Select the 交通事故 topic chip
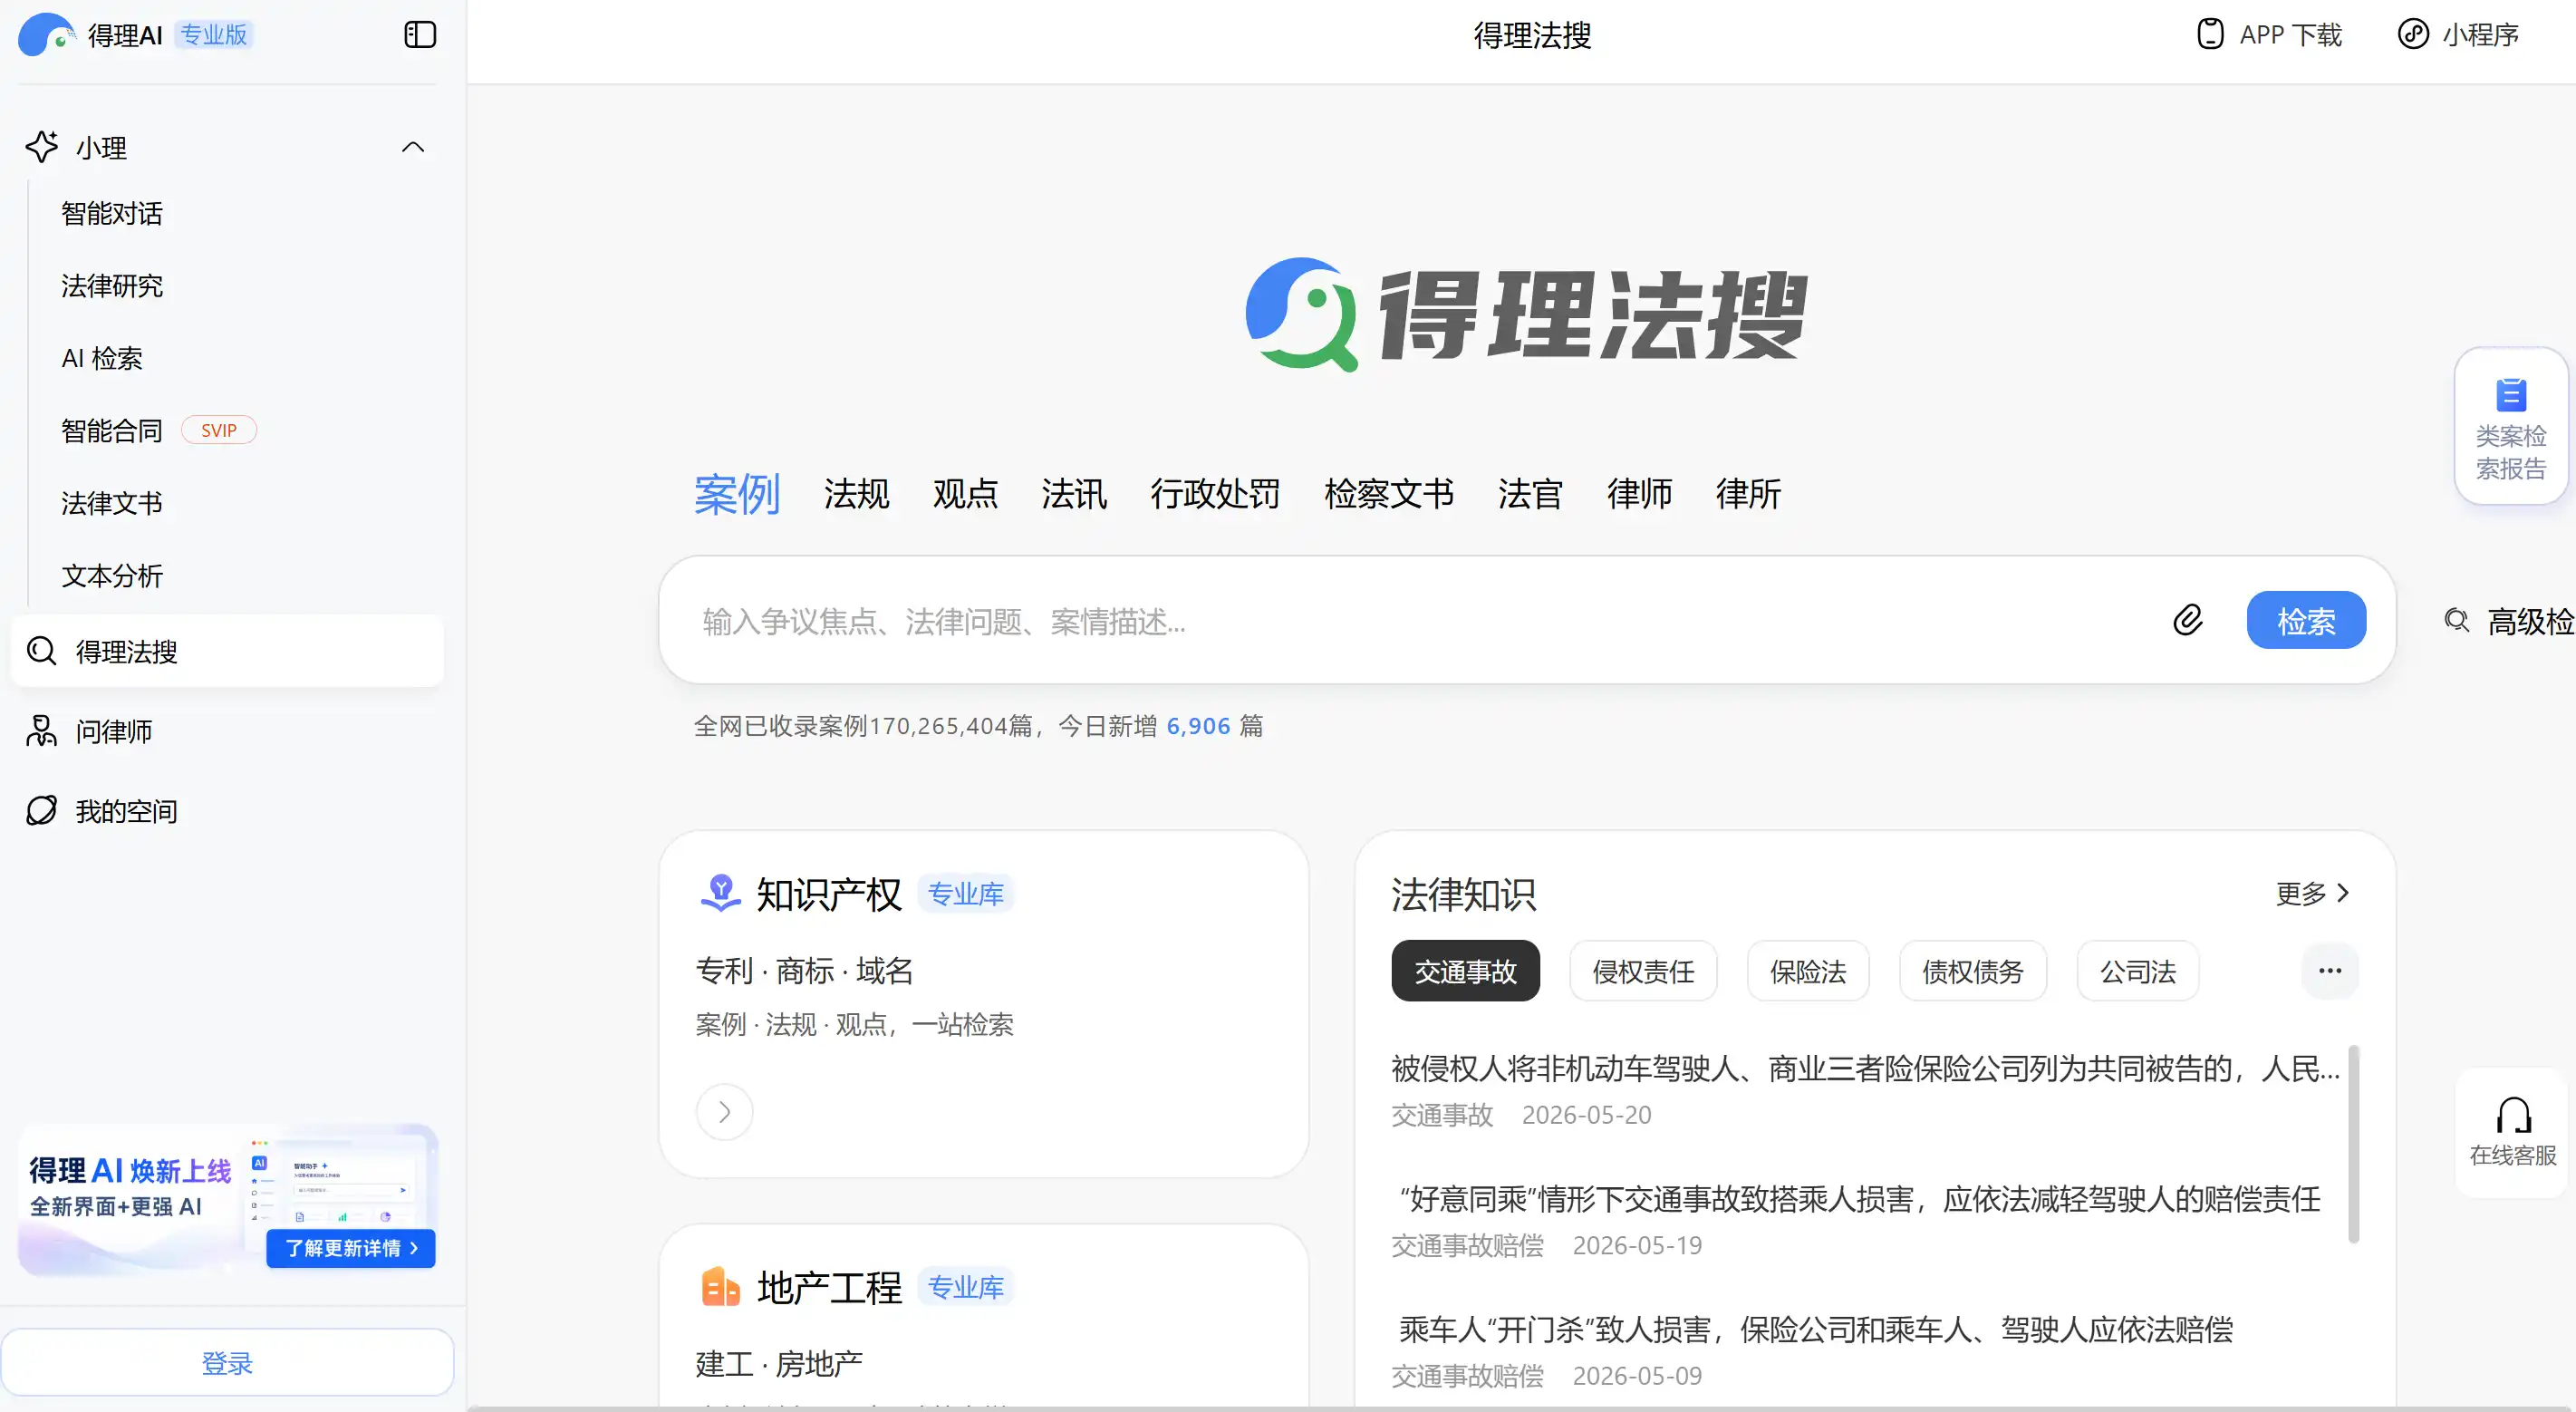This screenshot has width=2576, height=1412. pos(1465,971)
